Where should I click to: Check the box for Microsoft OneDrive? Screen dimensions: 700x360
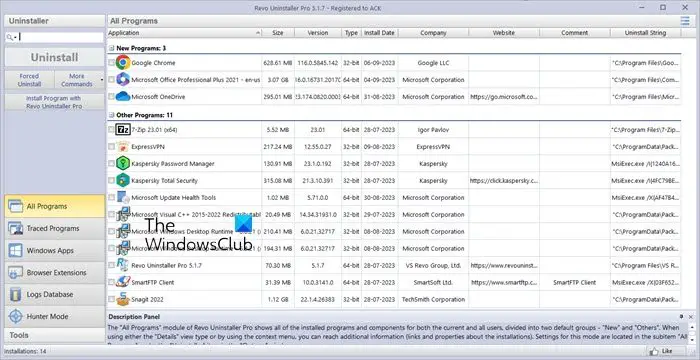(x=111, y=97)
